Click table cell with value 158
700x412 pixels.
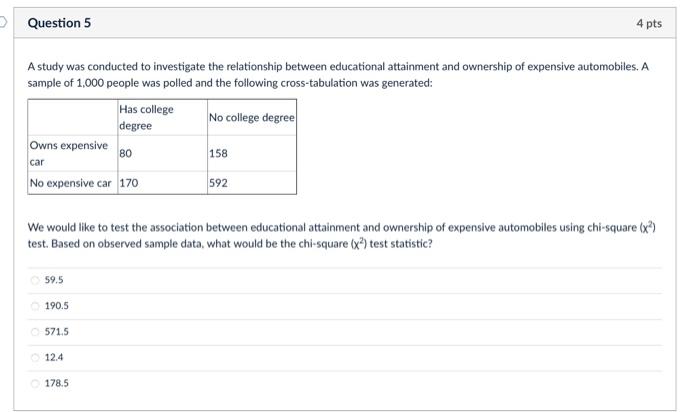click(252, 154)
